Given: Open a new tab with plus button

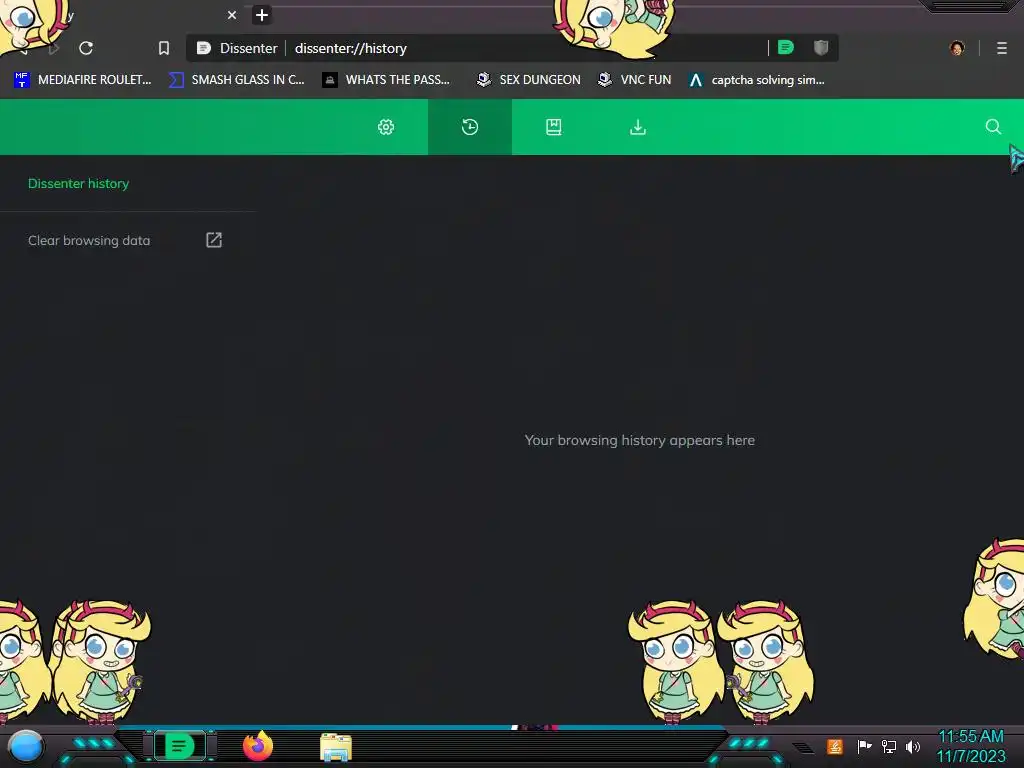Looking at the screenshot, I should [x=262, y=15].
